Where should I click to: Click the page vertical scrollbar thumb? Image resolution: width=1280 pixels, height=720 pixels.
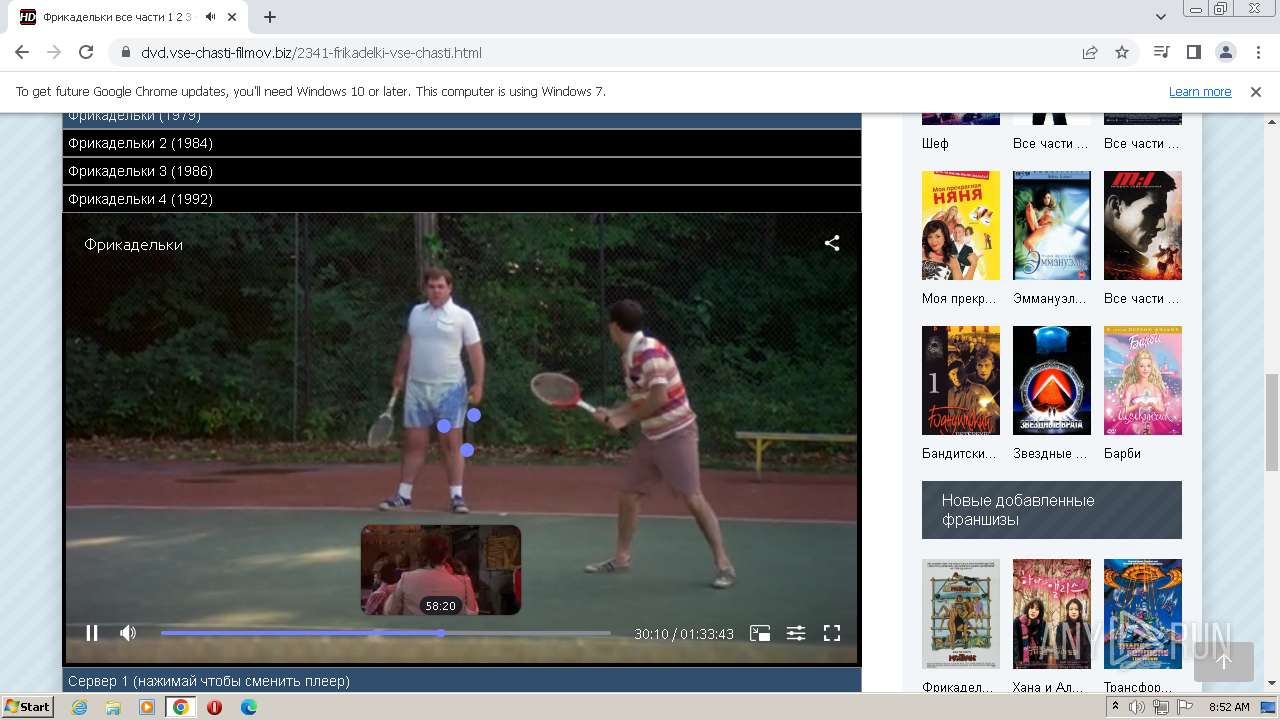1272,422
